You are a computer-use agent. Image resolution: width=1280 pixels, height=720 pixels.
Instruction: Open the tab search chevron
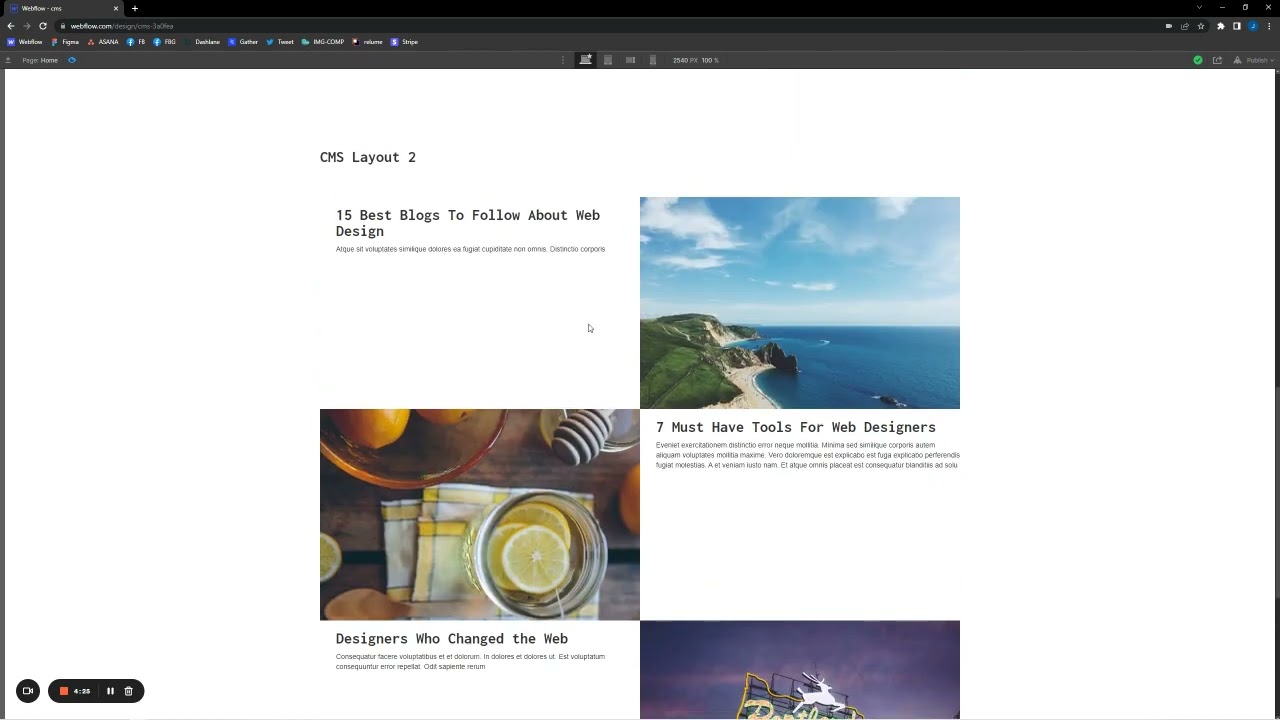pos(1199,8)
